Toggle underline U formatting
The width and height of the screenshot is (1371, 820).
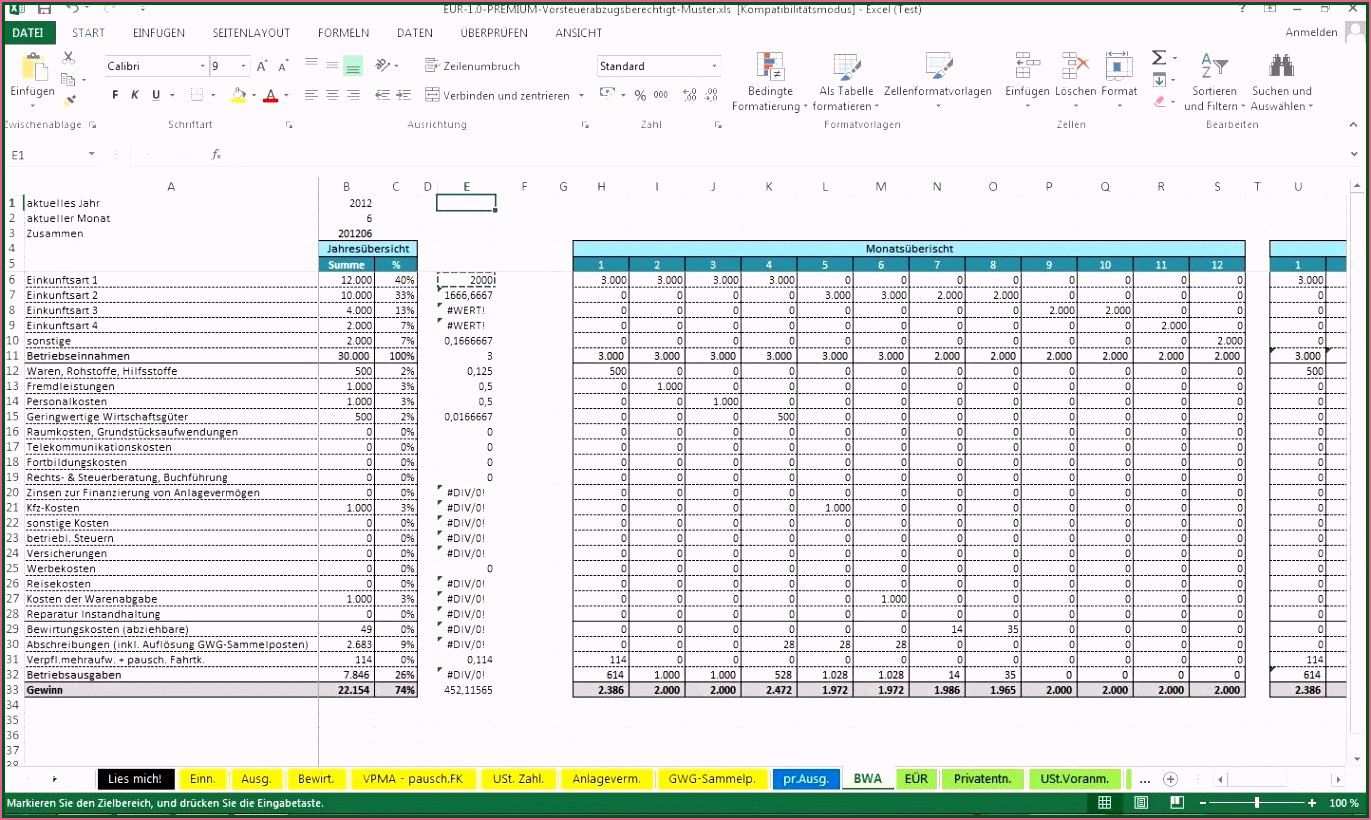point(156,95)
